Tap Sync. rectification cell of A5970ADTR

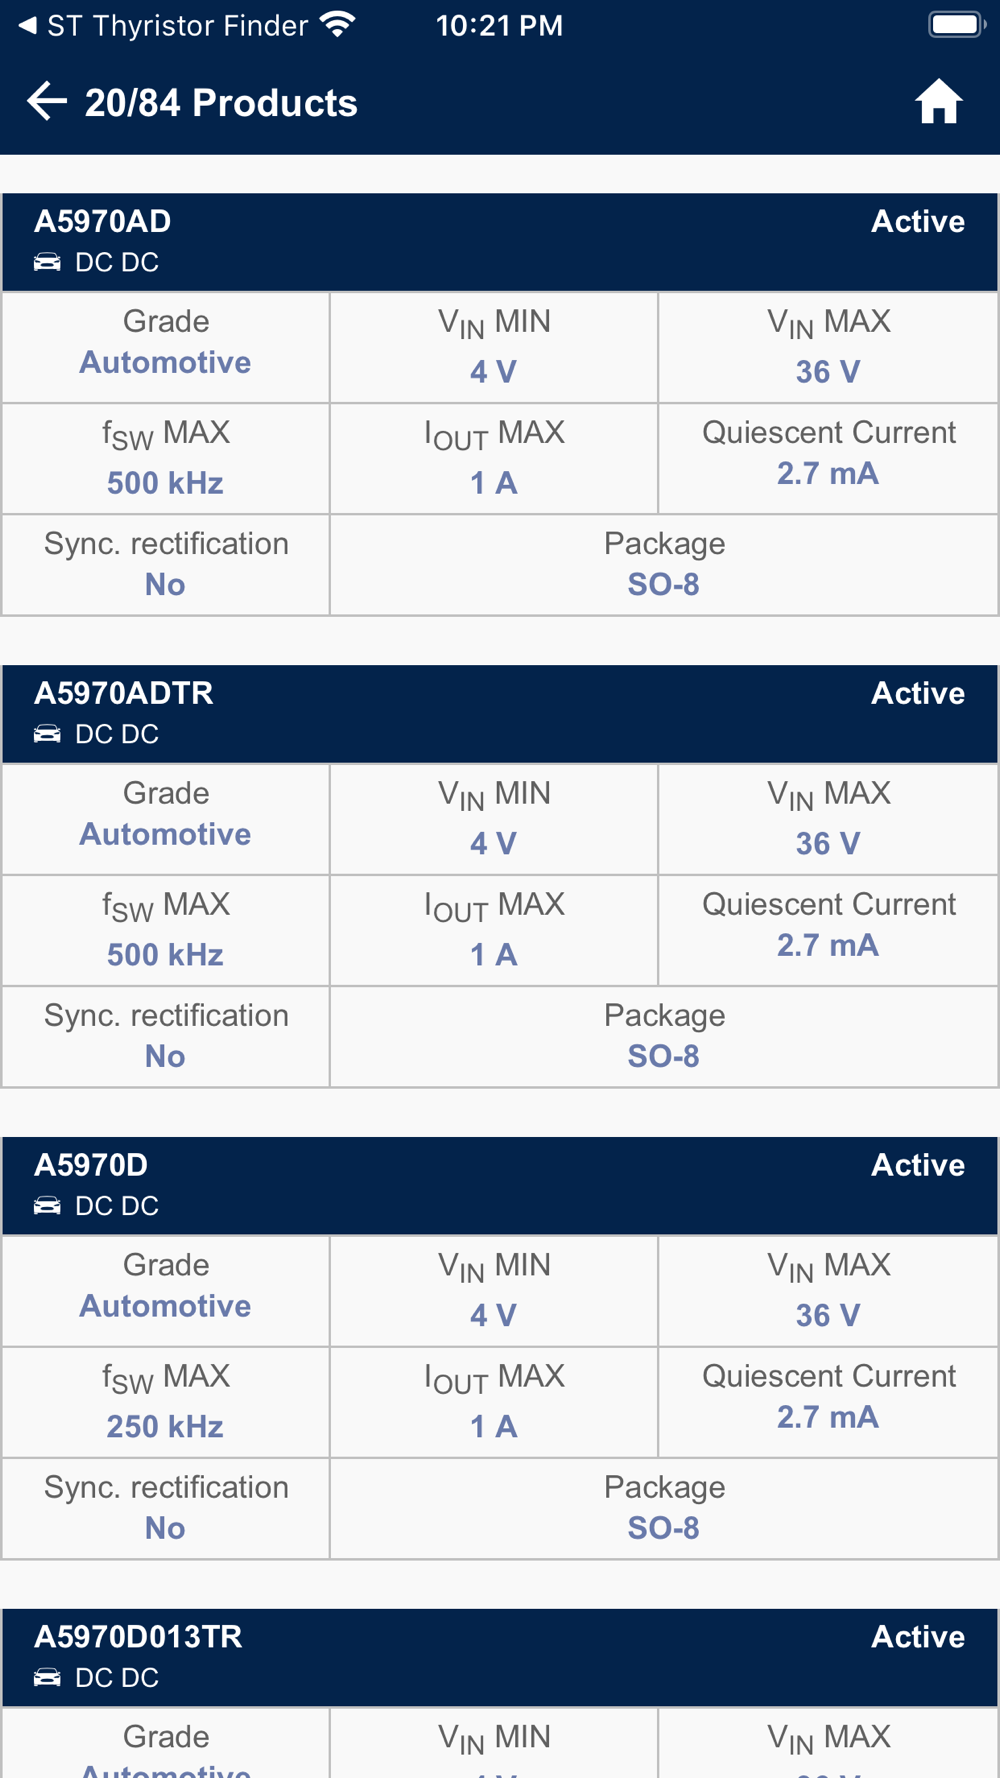[x=166, y=1037]
